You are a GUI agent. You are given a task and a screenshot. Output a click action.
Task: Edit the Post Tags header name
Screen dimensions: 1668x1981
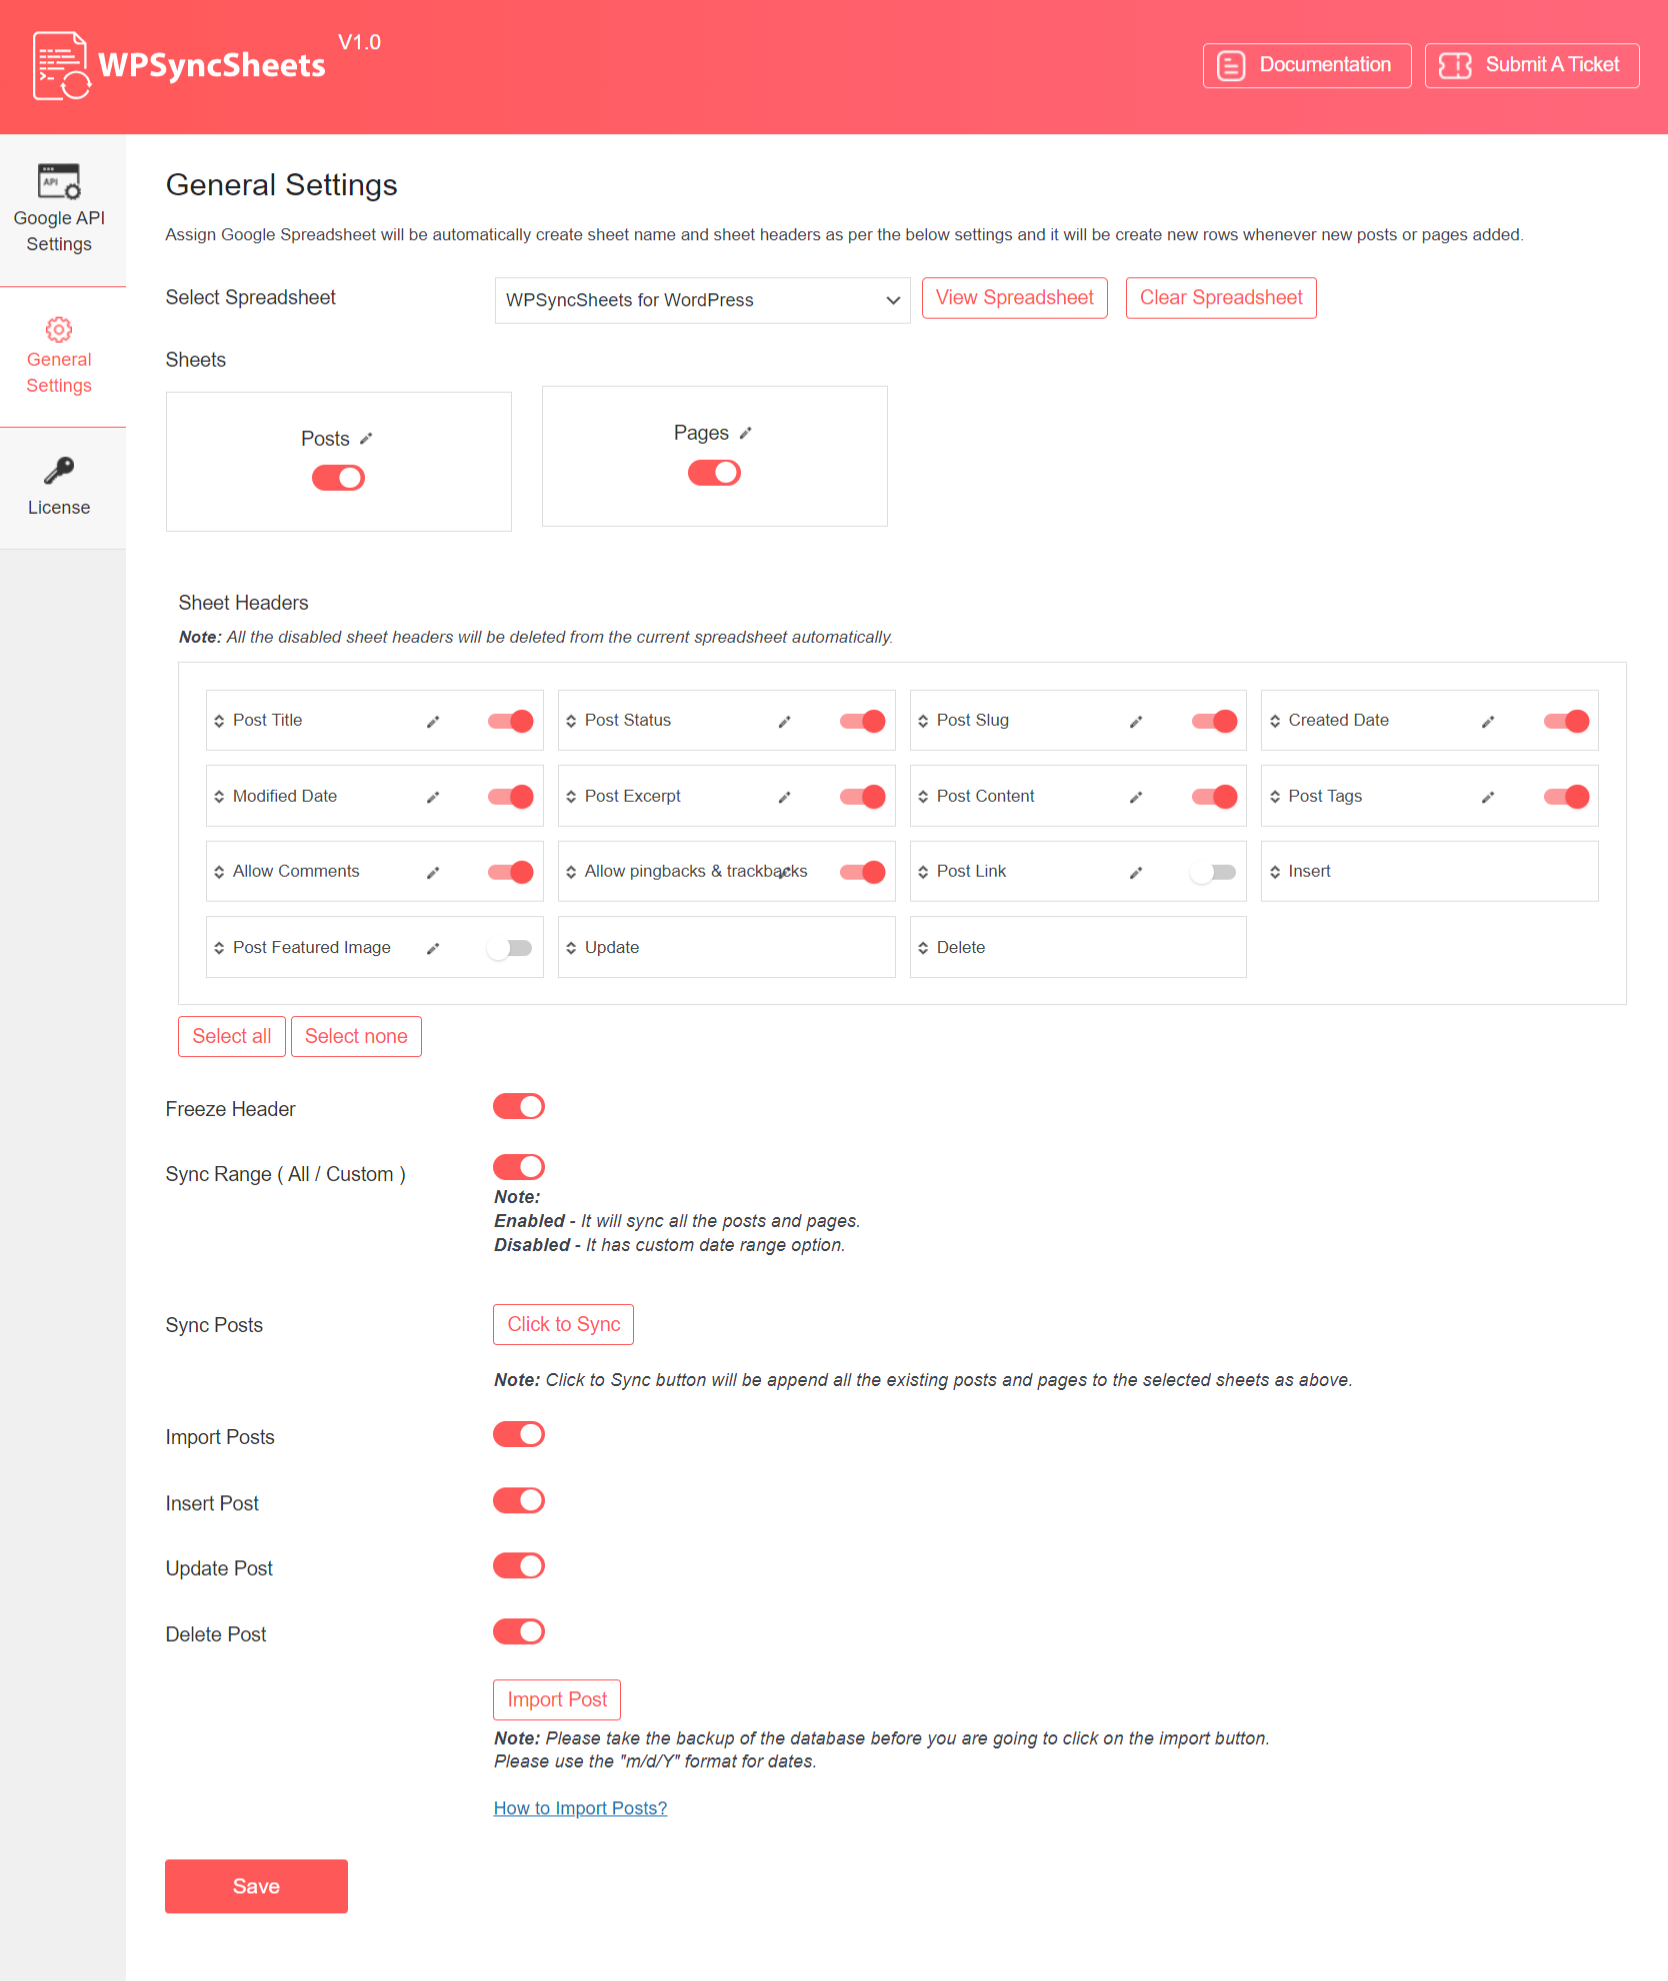pos(1488,797)
